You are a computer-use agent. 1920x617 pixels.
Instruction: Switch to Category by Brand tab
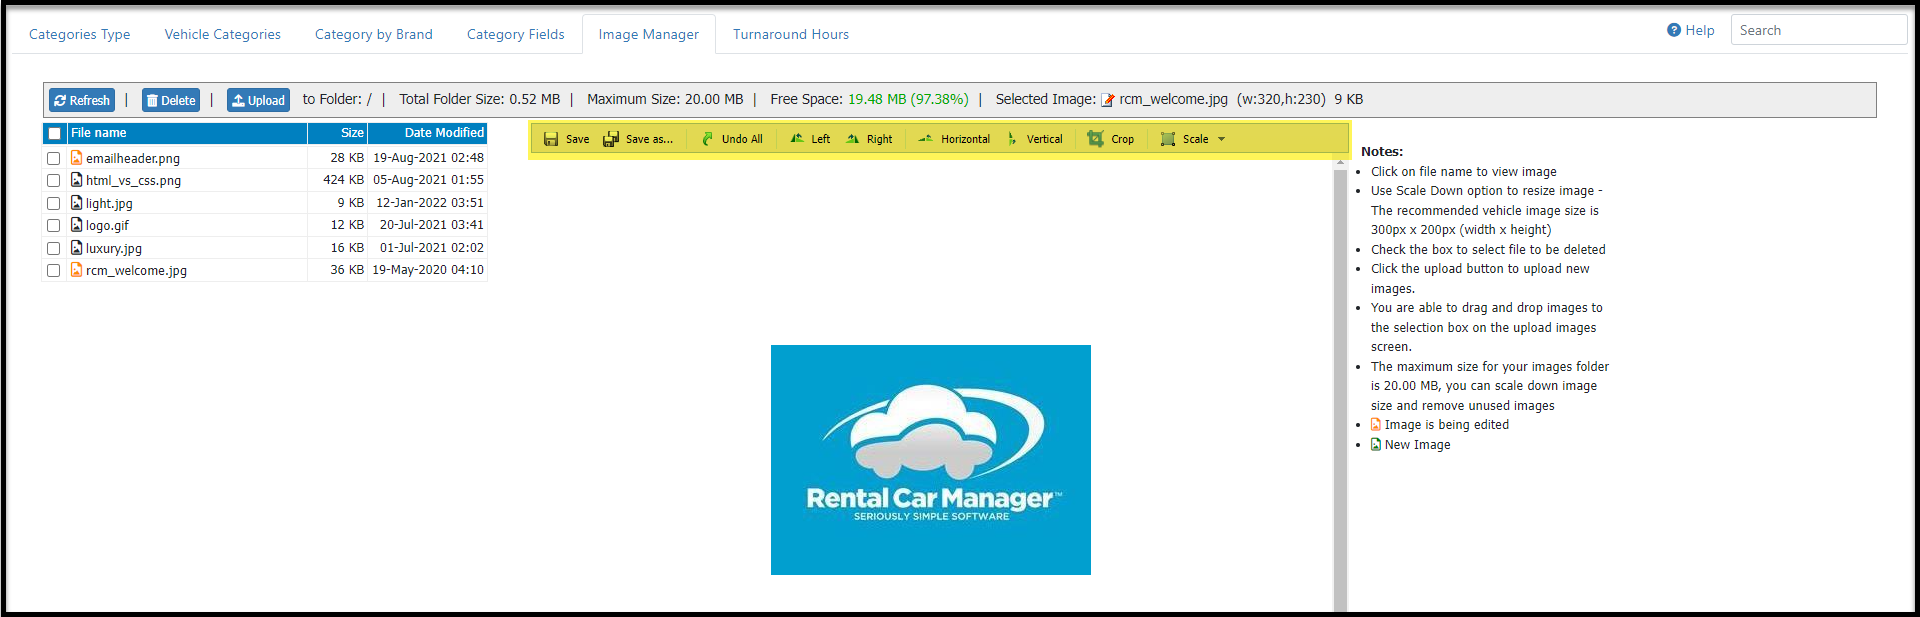(x=374, y=34)
